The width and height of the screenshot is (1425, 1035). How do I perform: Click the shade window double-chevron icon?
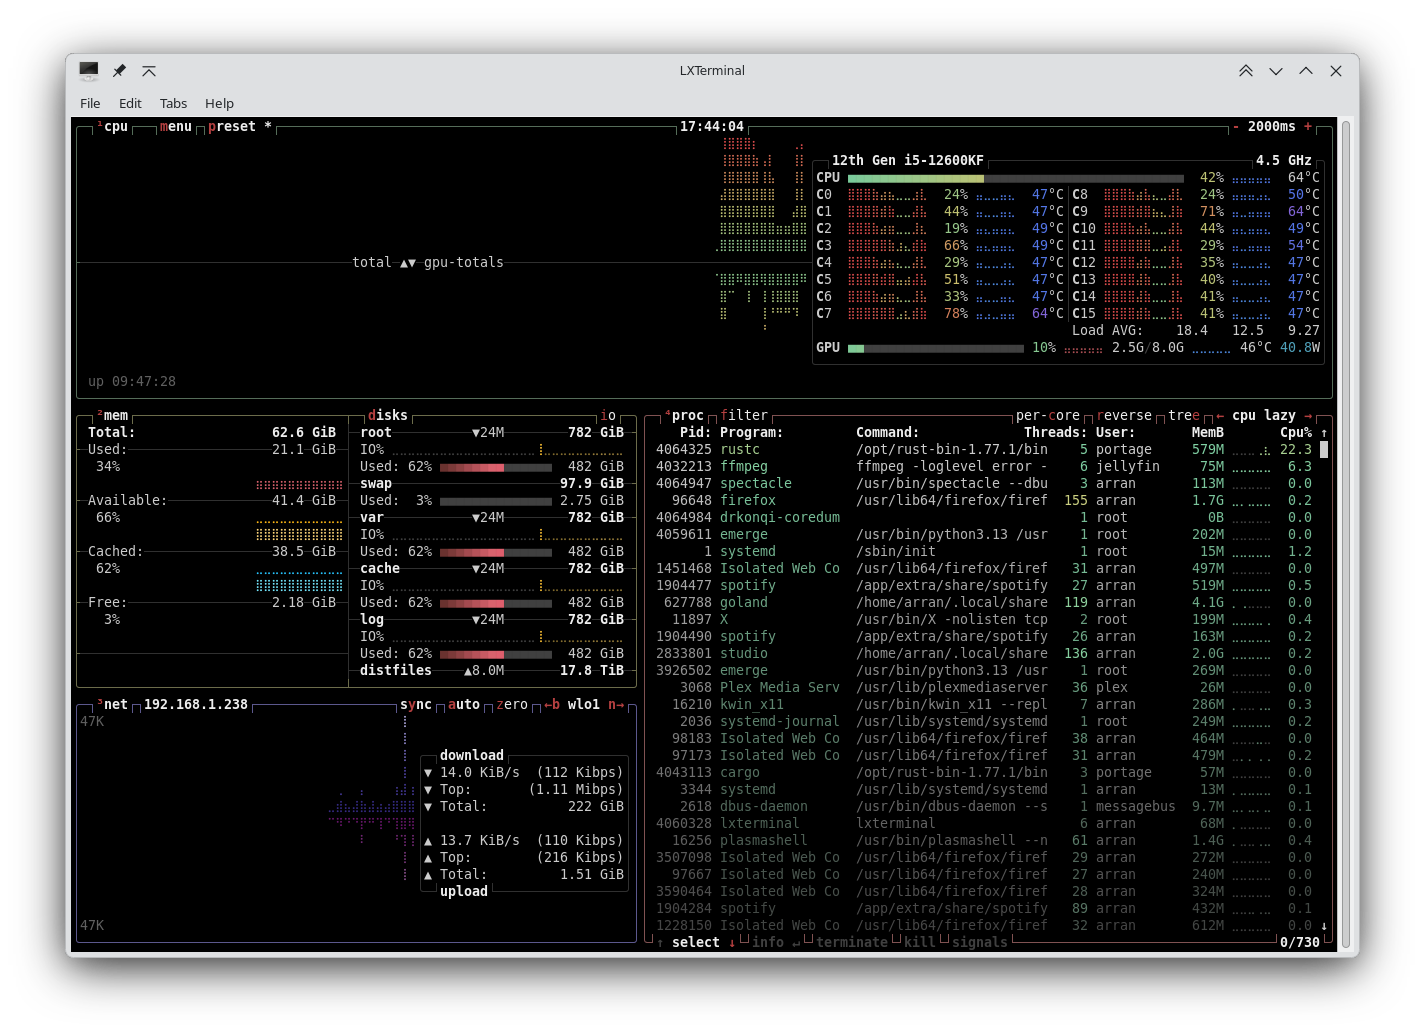point(1246,71)
